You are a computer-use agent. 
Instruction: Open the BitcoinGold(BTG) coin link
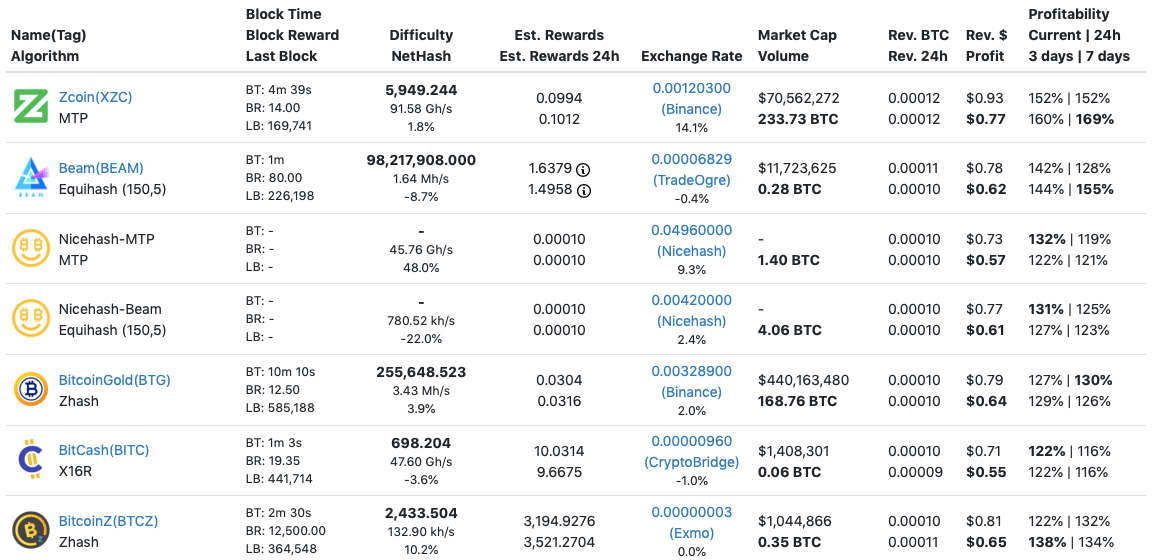114,380
